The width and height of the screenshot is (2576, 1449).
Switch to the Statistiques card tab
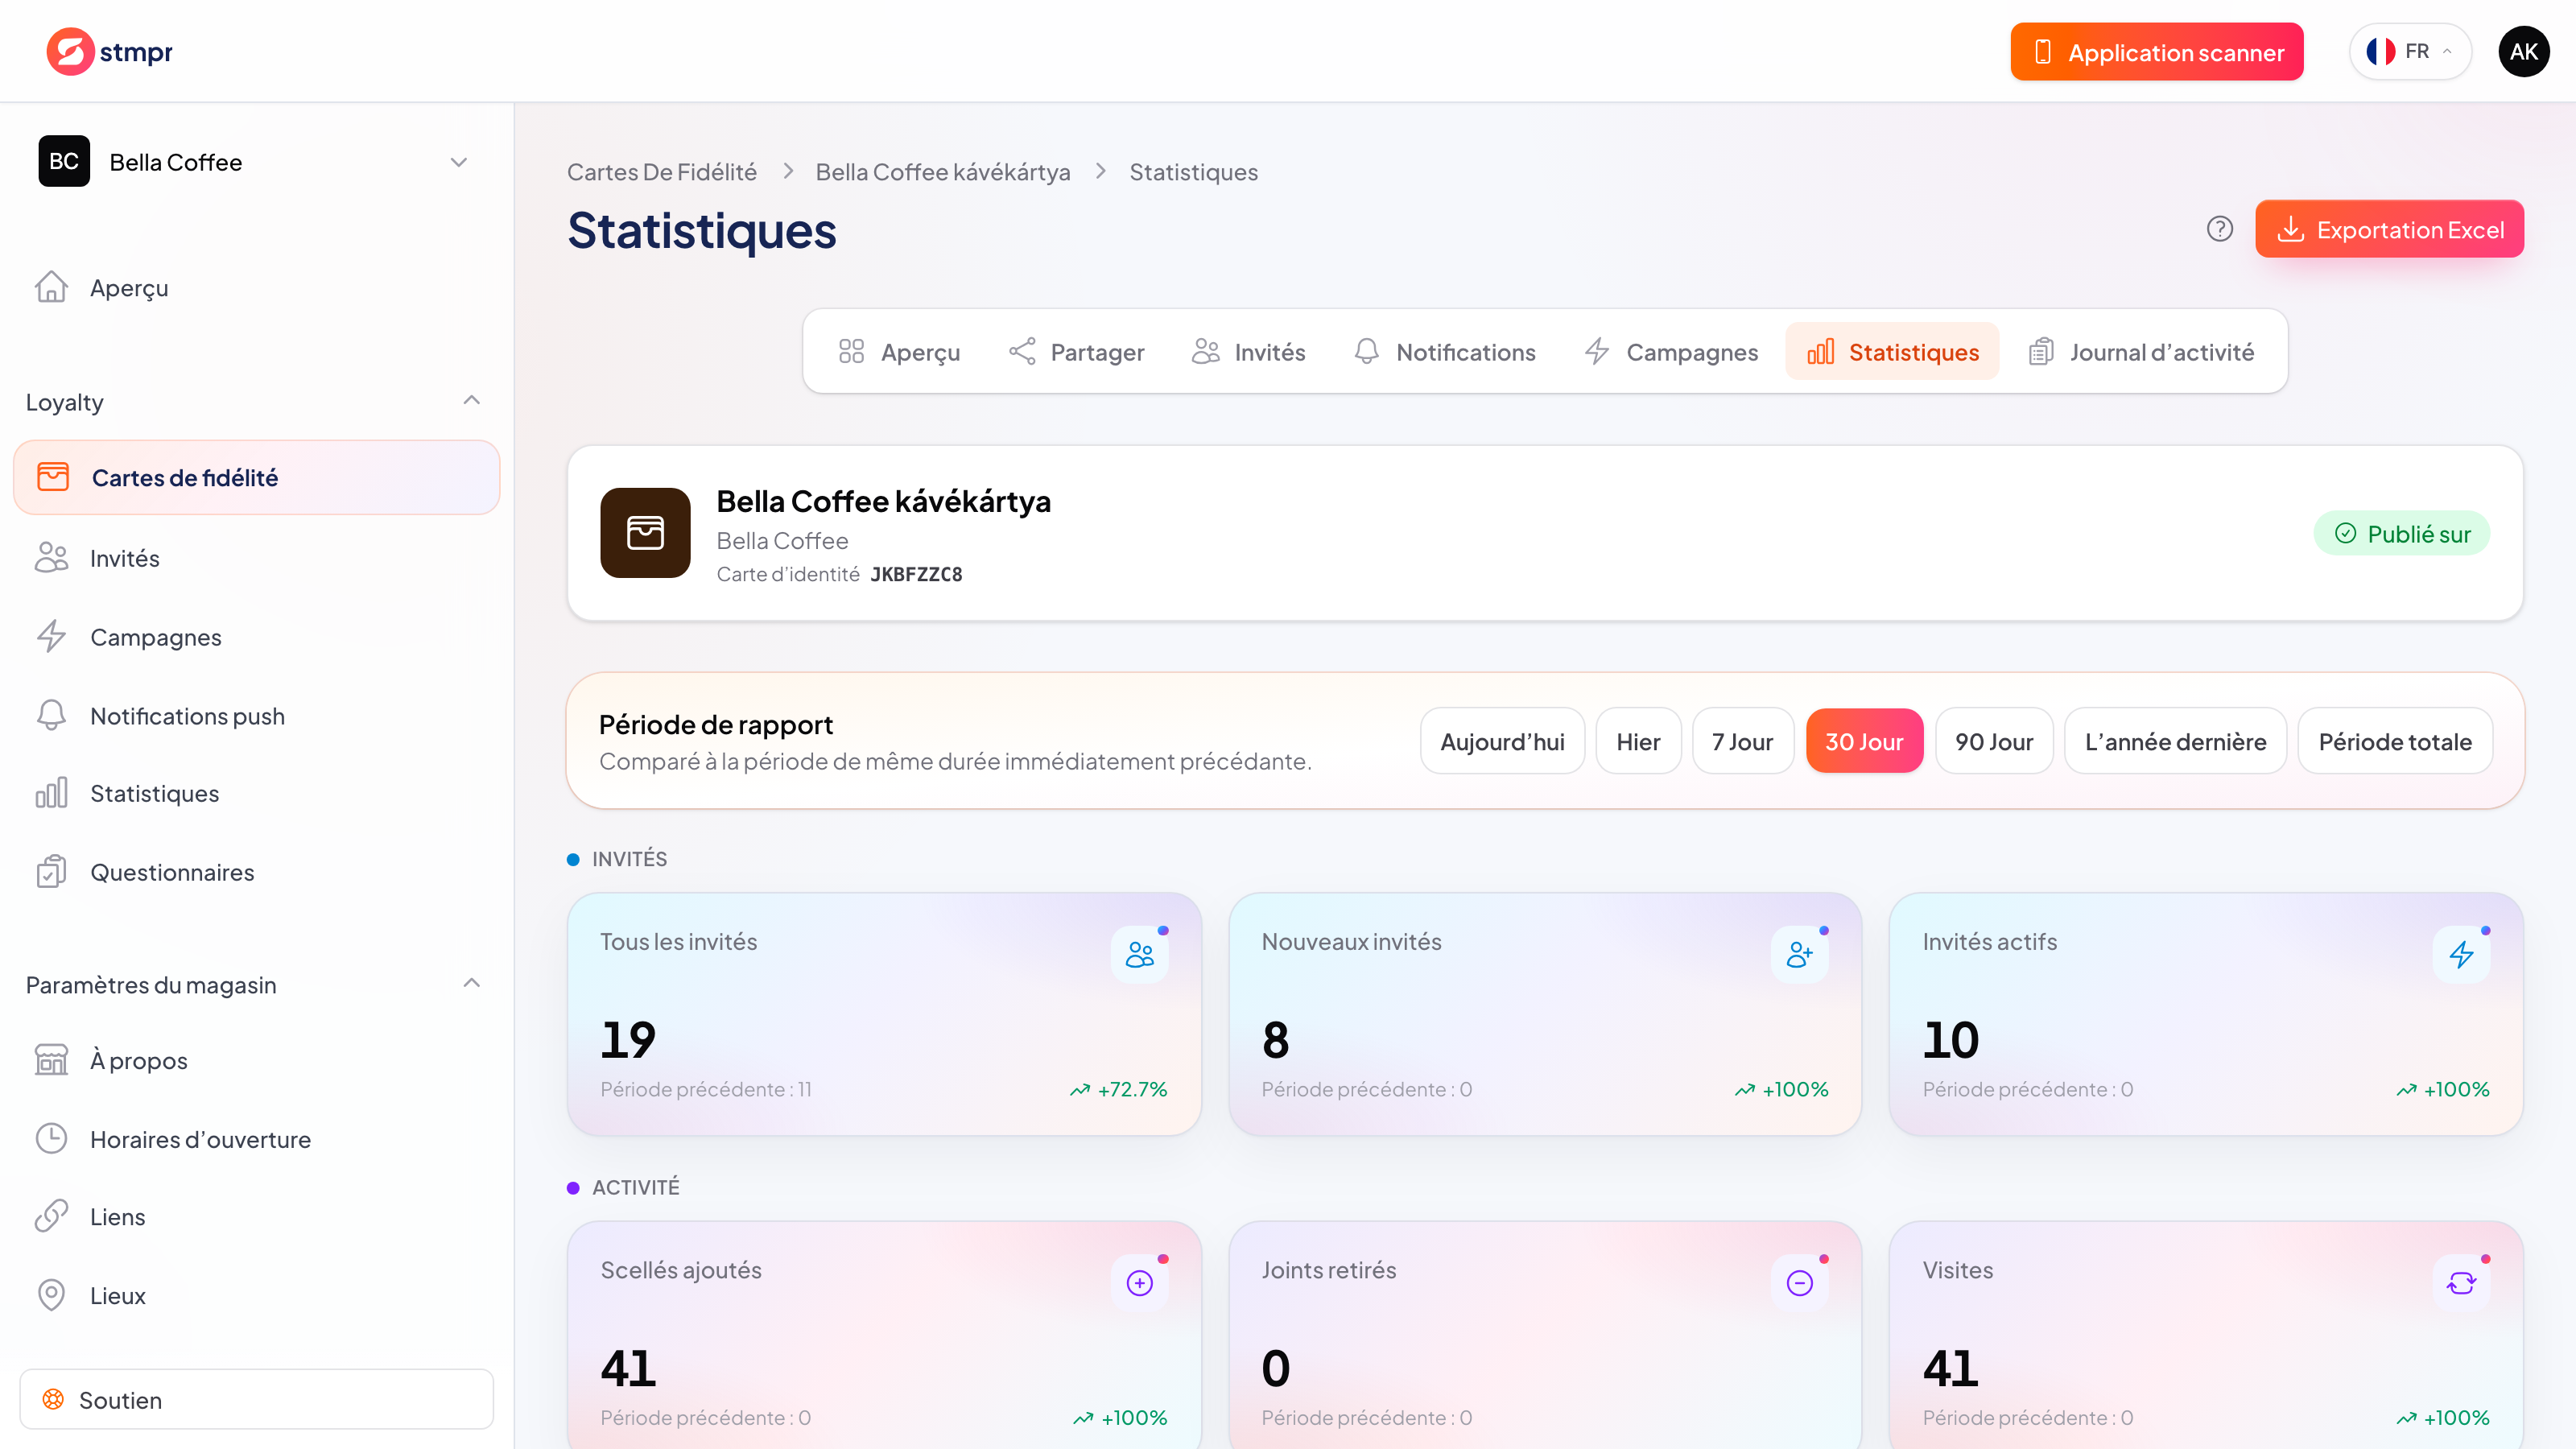tap(1892, 351)
